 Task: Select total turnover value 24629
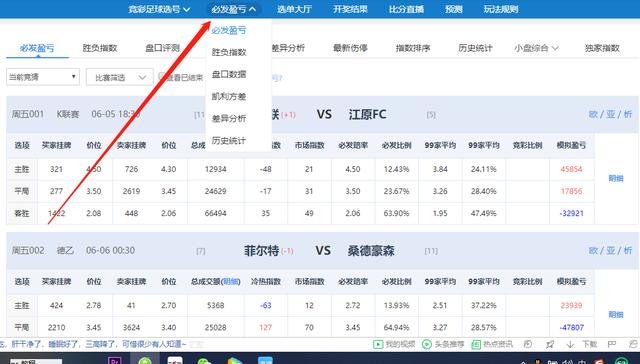coord(216,191)
